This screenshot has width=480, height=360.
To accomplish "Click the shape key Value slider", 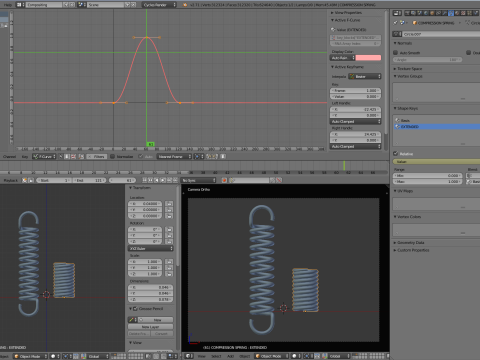I will tap(436, 162).
